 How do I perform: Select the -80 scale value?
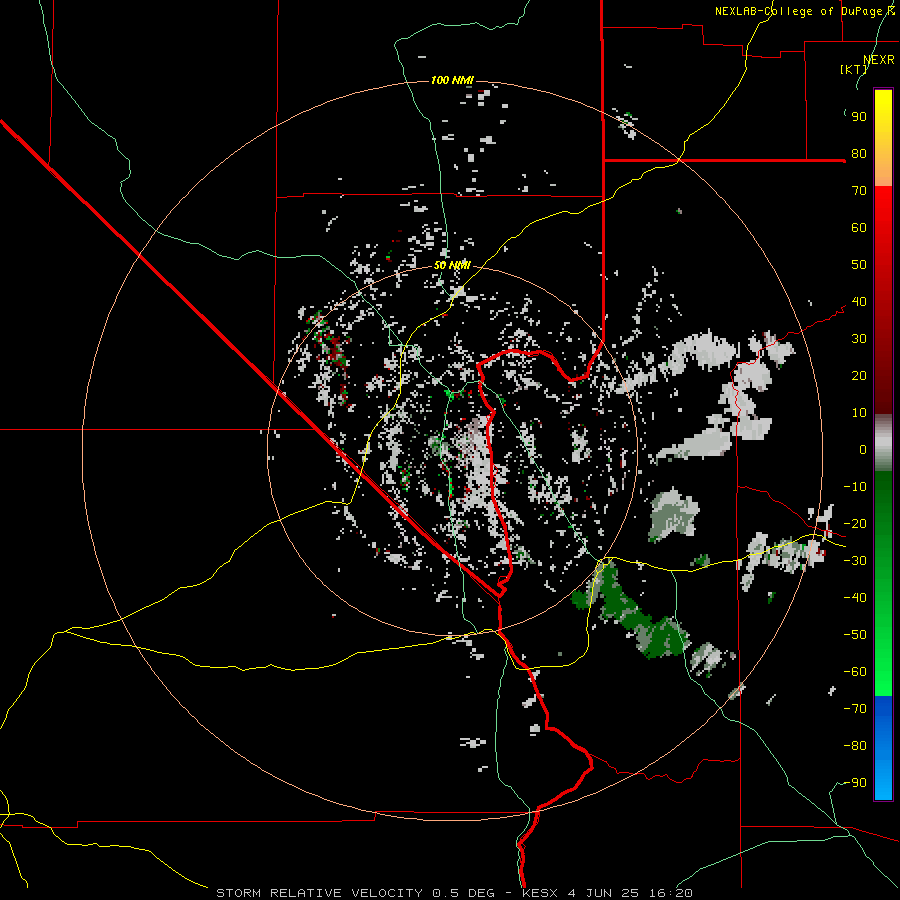pos(855,746)
